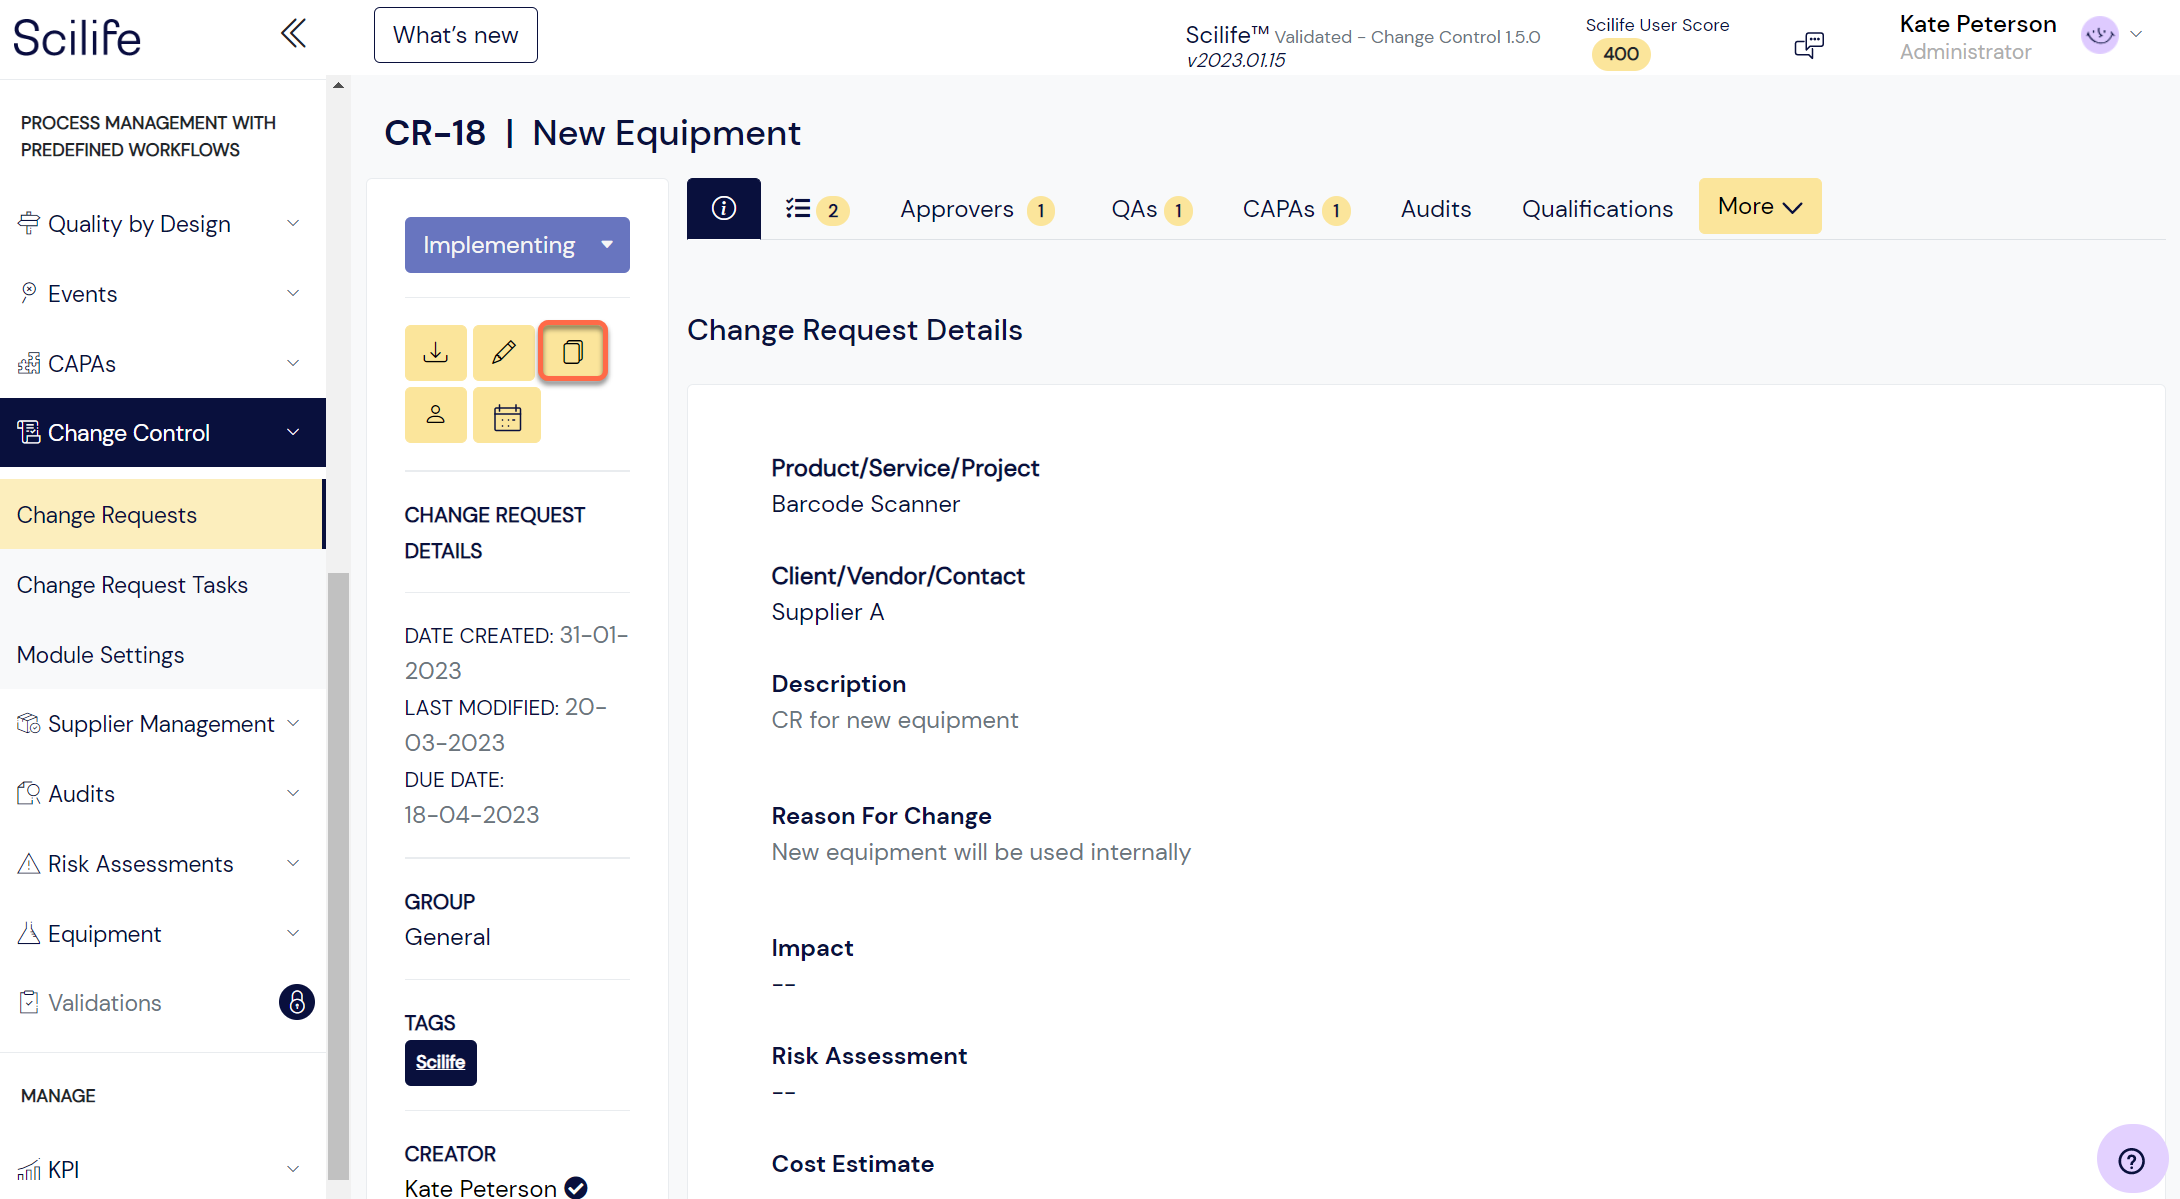Click the Audits sidebar icon
This screenshot has width=2180, height=1199.
click(x=28, y=793)
